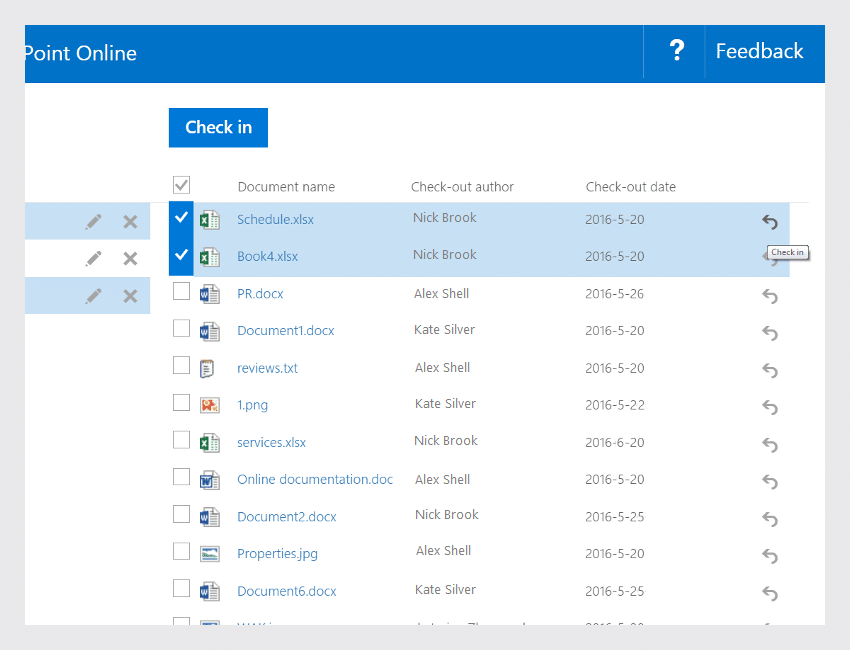Screen dimensions: 850x650
Task: Check the 1.png row checkbox
Action: (182, 402)
